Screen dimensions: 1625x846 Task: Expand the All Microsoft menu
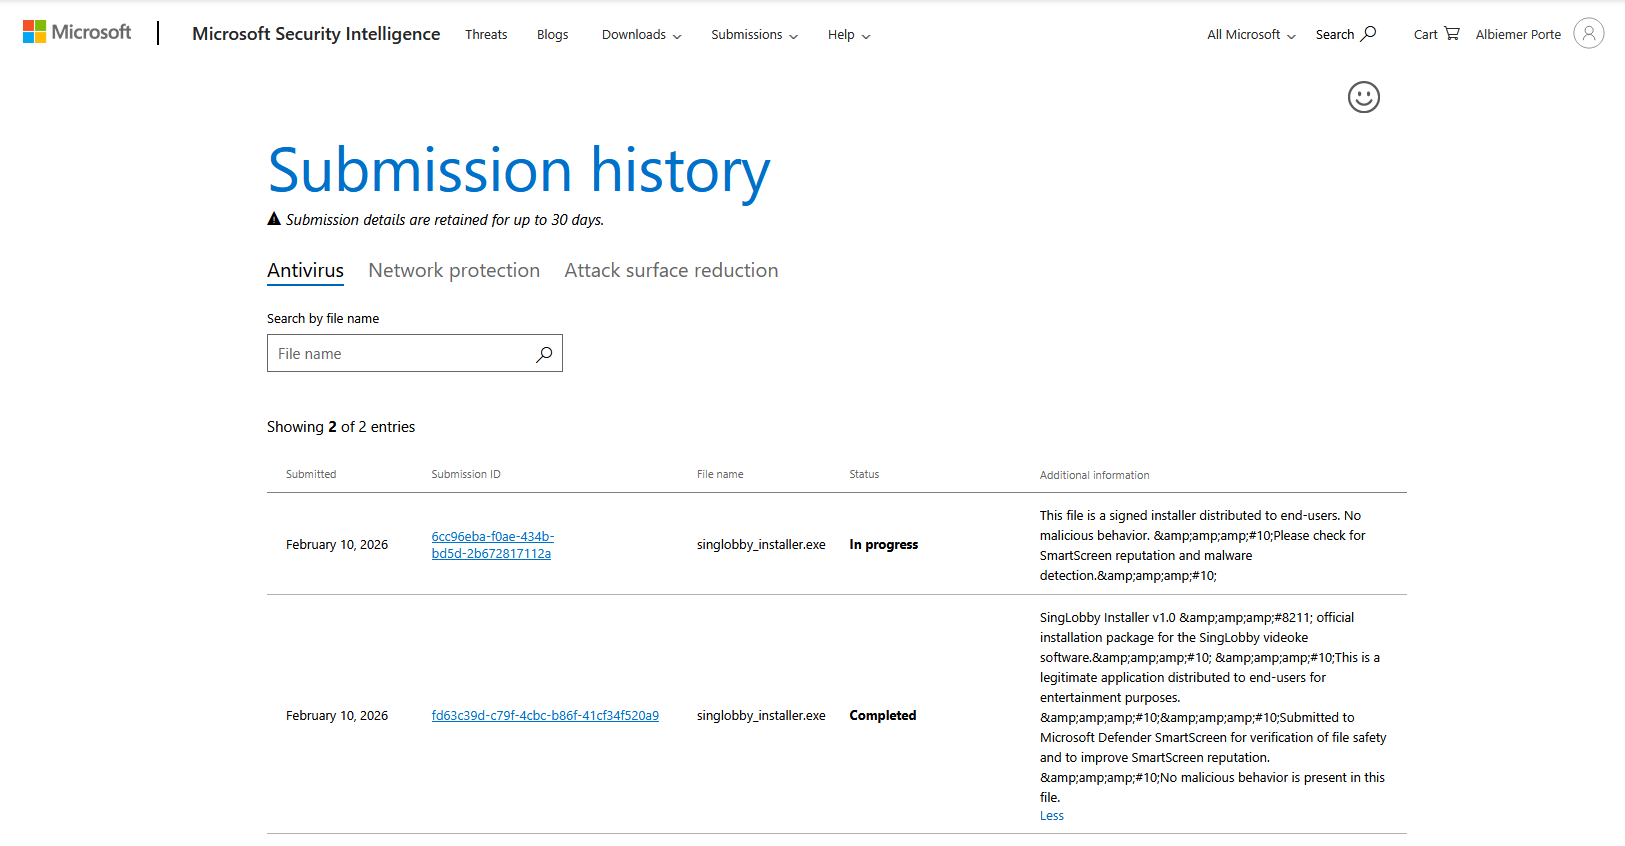coord(1251,35)
